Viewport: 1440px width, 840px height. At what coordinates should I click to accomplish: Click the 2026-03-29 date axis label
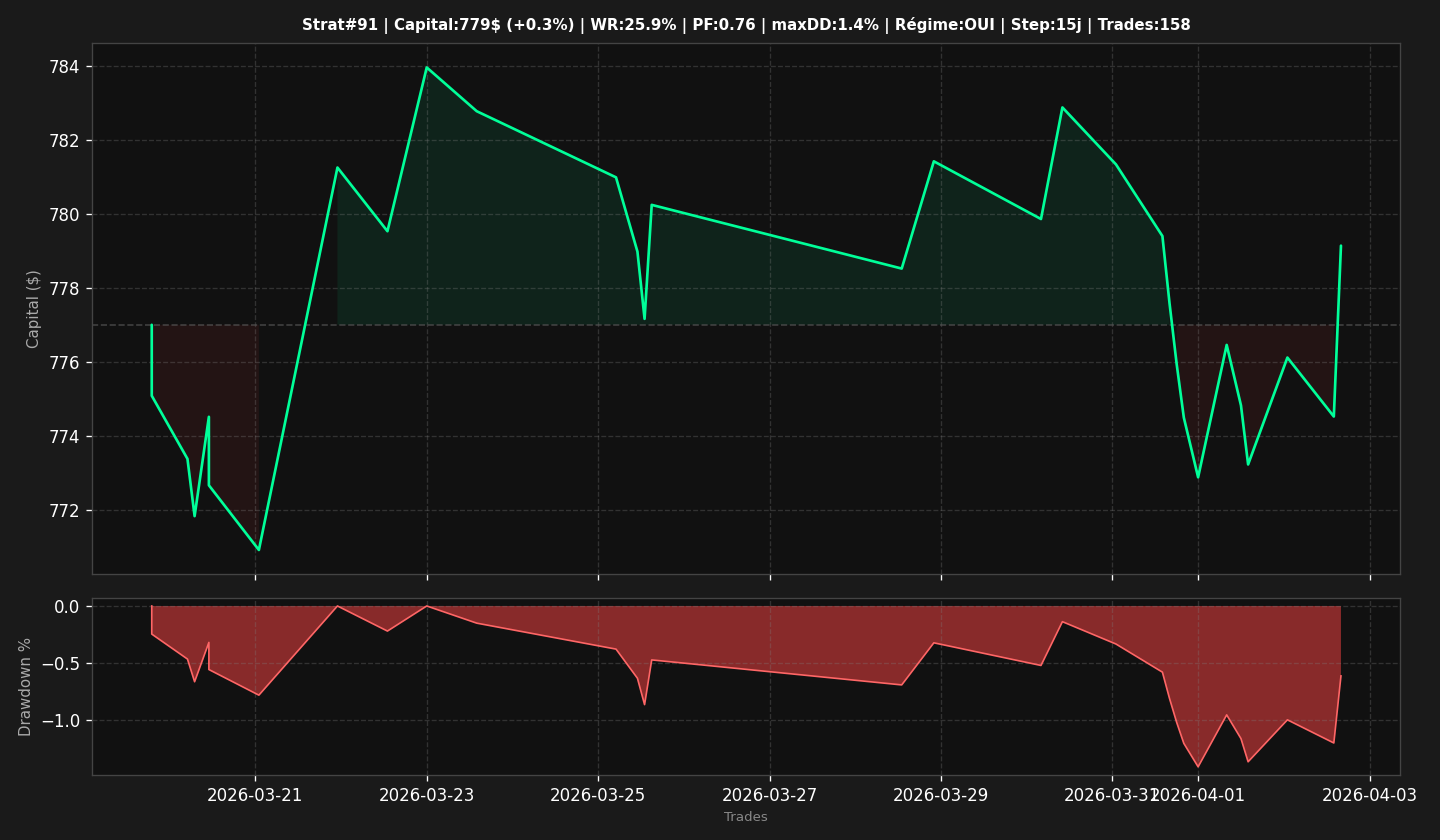(941, 795)
